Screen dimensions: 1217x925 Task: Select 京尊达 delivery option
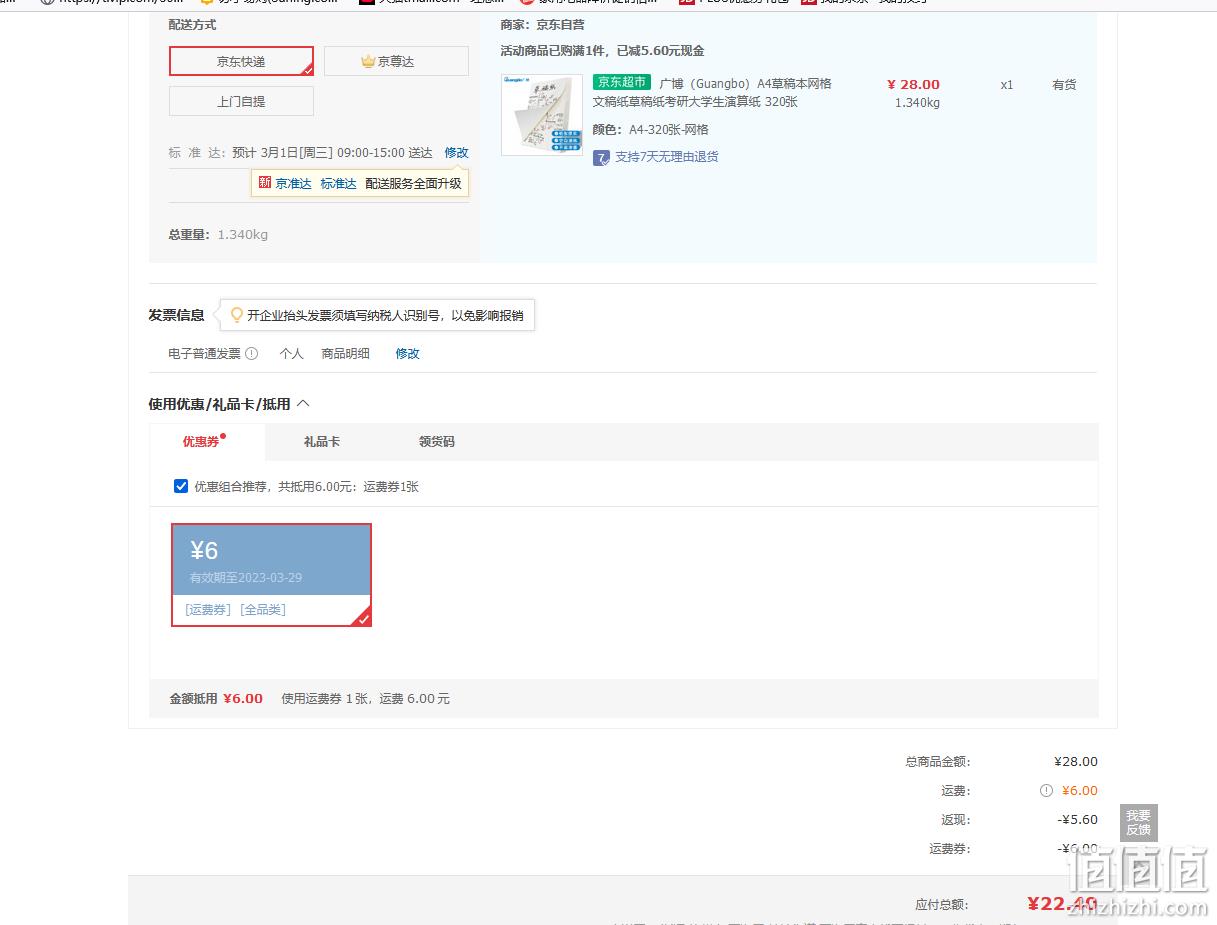(x=396, y=61)
